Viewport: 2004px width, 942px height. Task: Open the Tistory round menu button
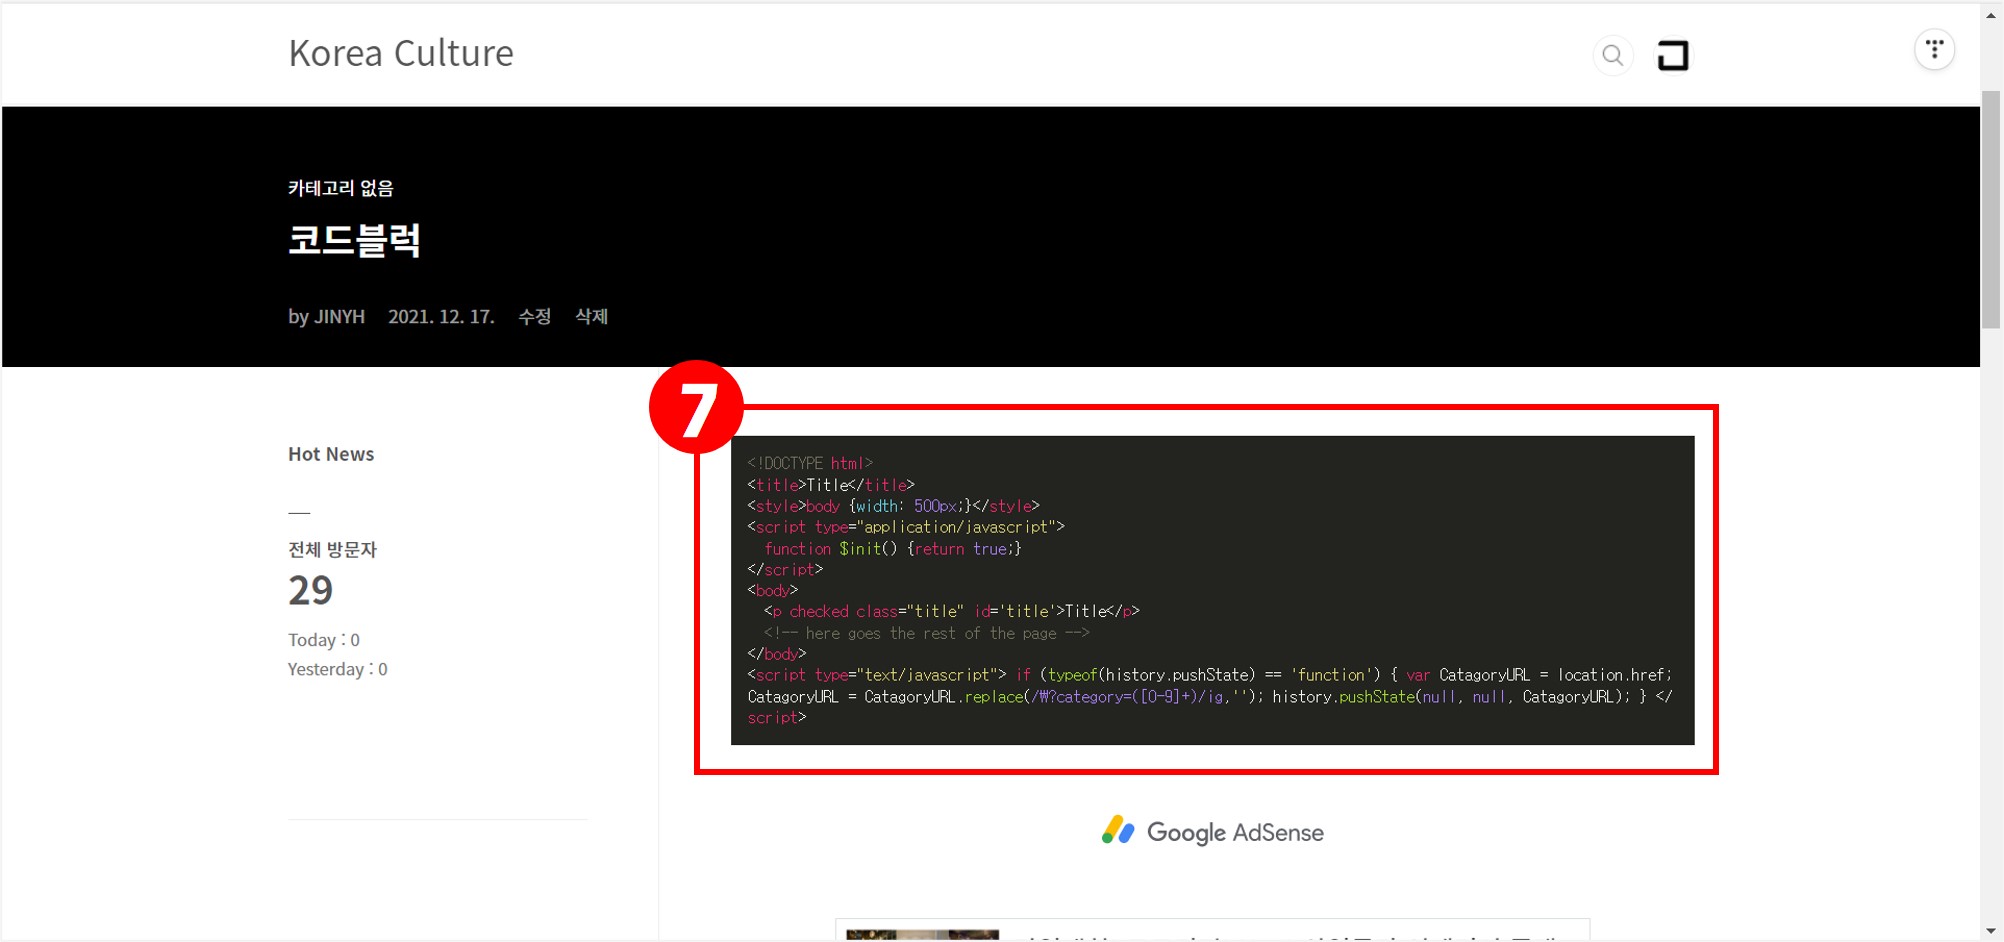(1934, 49)
